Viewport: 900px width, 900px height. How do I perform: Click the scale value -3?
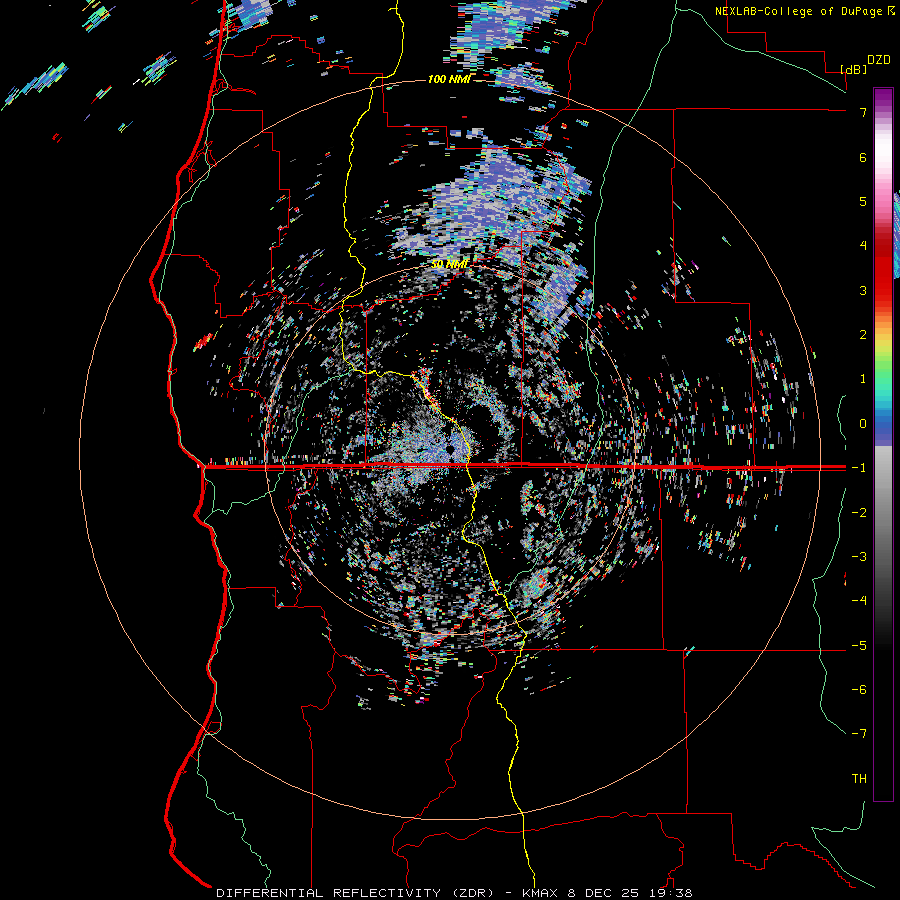click(859, 557)
